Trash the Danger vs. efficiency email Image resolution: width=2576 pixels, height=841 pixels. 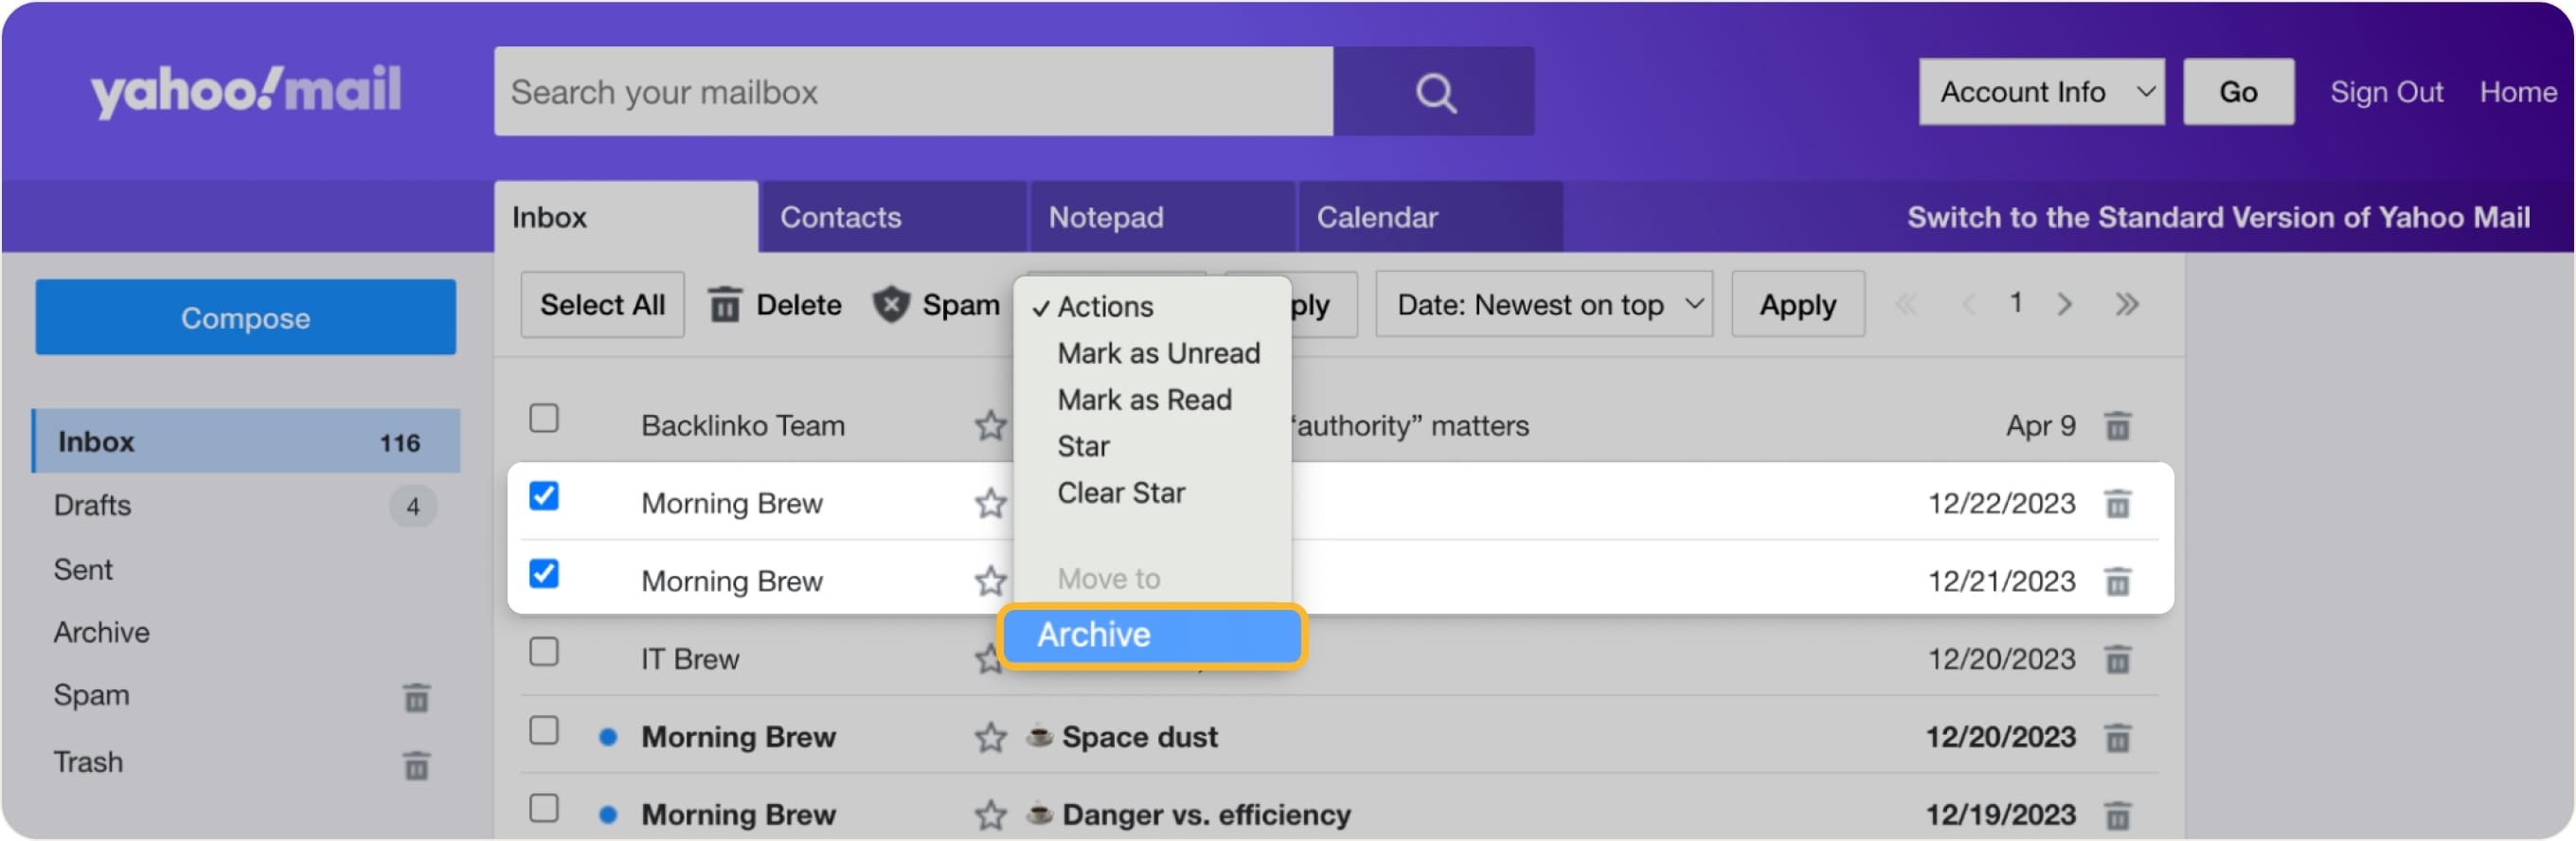(2117, 815)
